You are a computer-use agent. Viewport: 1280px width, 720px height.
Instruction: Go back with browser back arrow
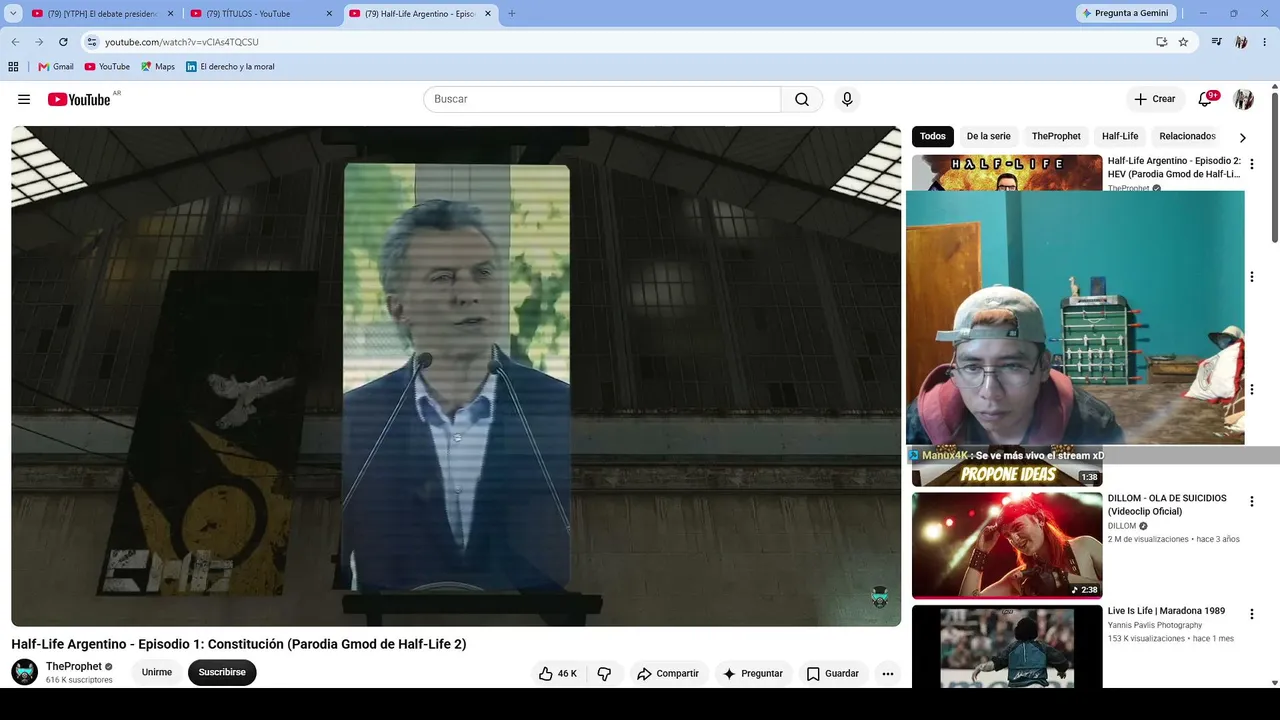click(15, 42)
